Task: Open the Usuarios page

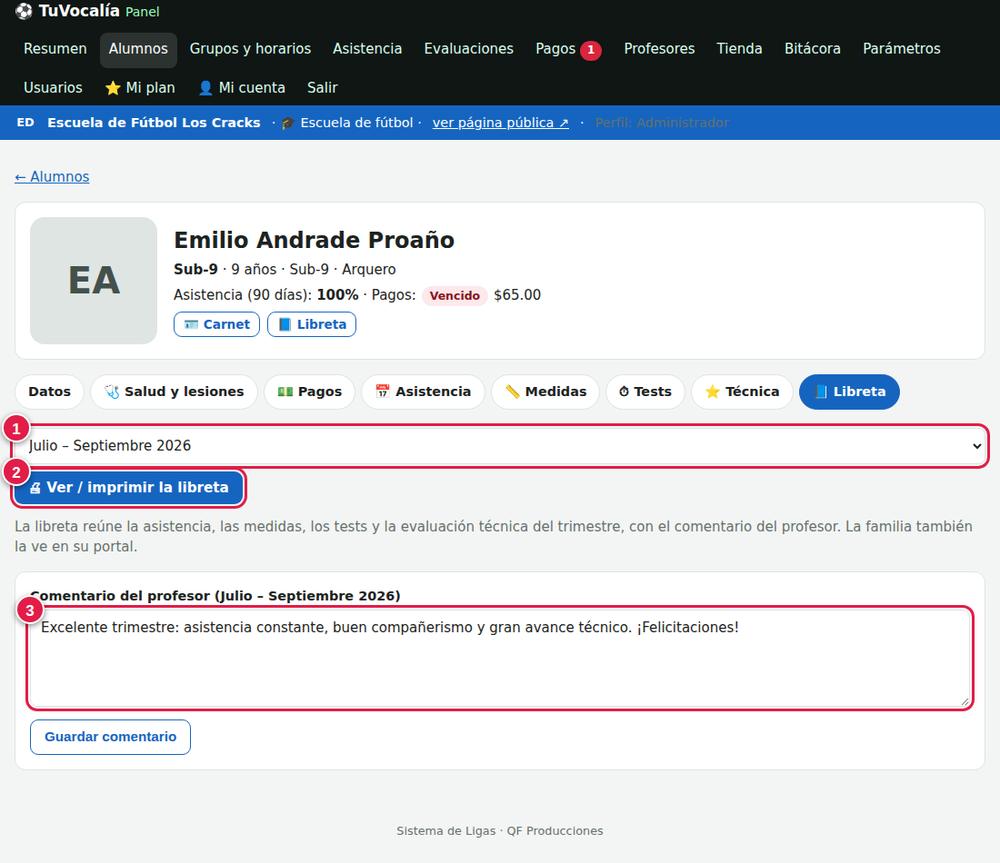Action: [53, 87]
